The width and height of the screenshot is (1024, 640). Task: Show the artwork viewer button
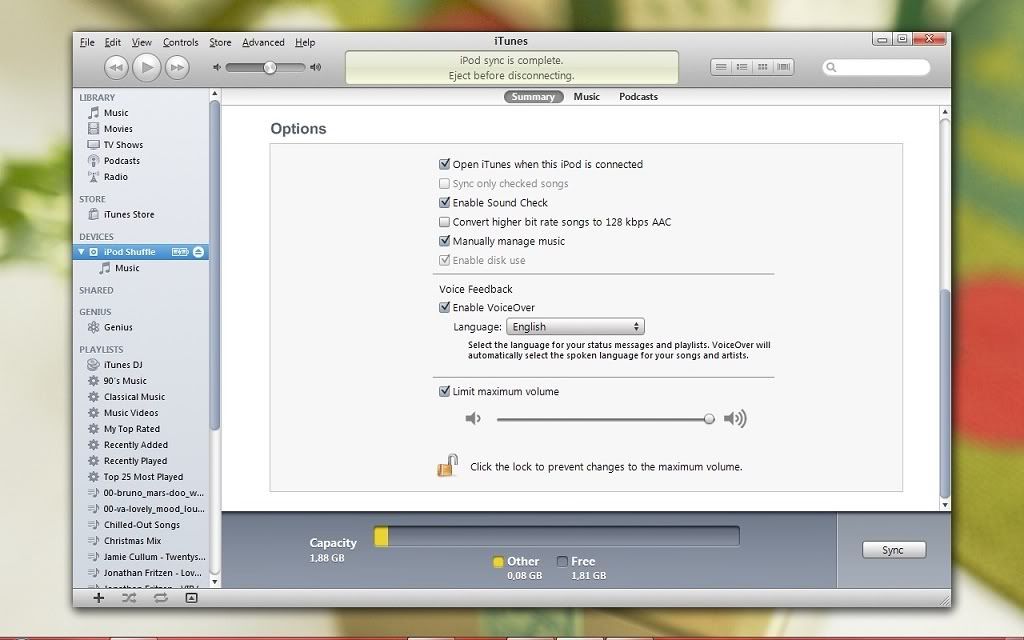click(191, 598)
